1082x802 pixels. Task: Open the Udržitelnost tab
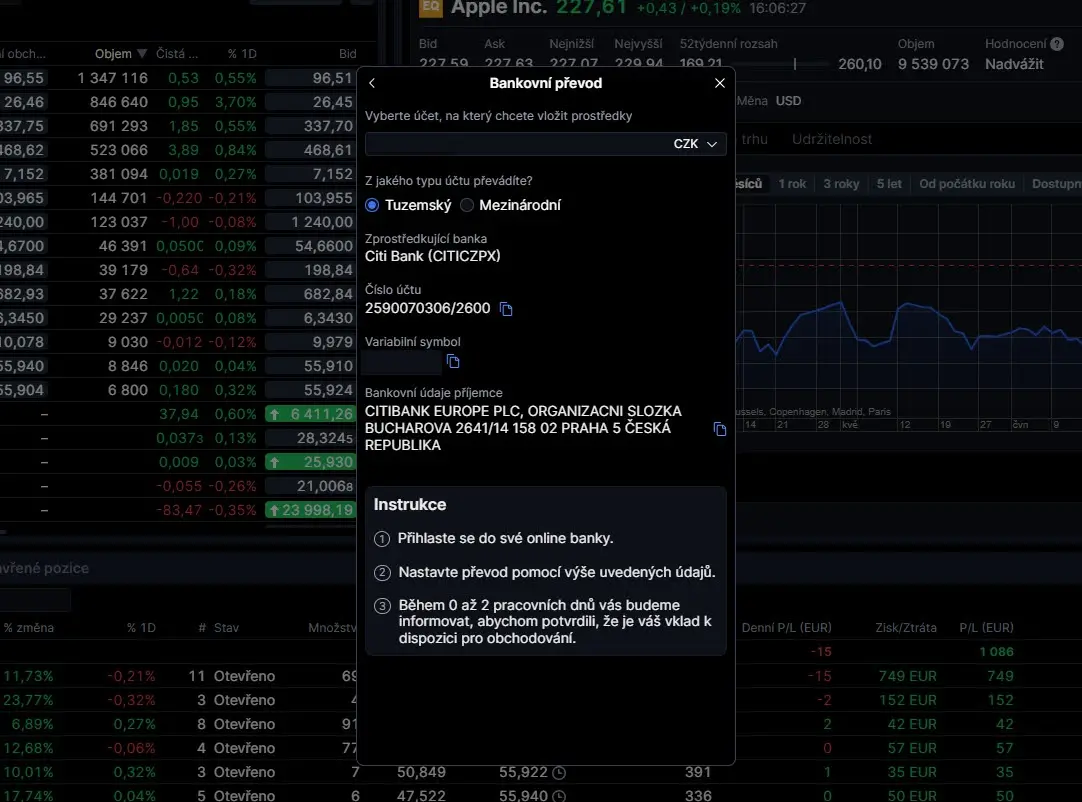click(x=831, y=139)
